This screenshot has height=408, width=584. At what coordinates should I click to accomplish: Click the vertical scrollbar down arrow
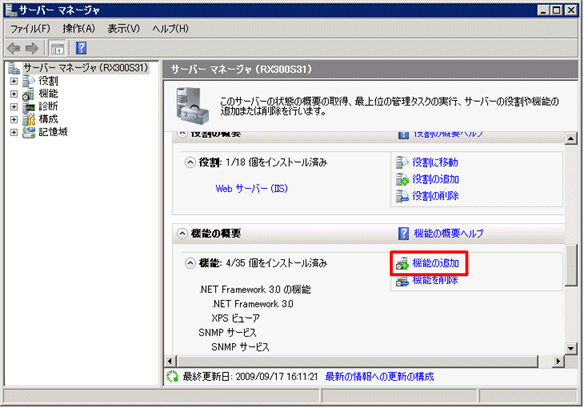(x=571, y=349)
